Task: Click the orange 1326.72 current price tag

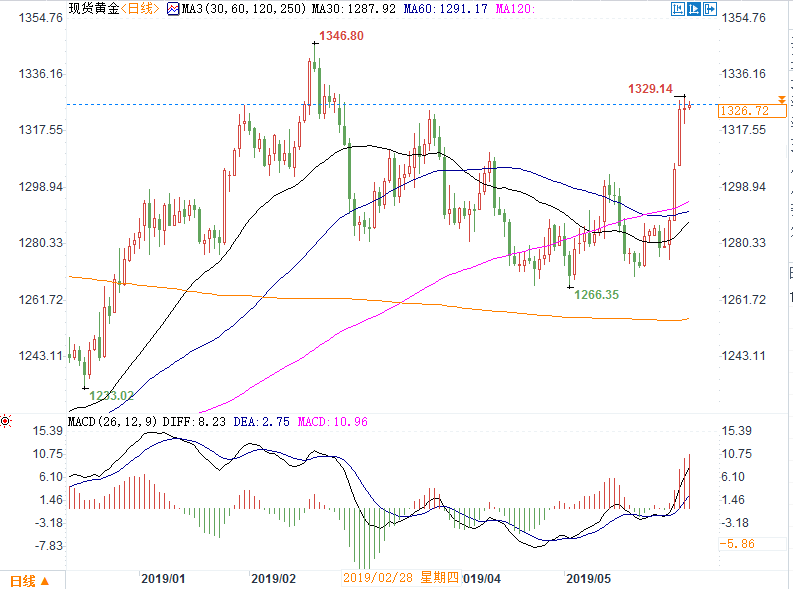Action: tap(753, 111)
